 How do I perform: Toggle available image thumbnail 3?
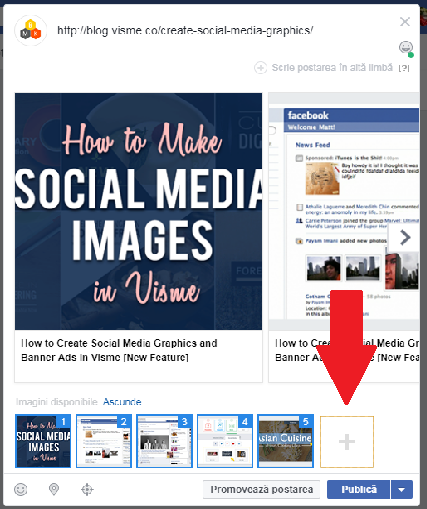(164, 441)
